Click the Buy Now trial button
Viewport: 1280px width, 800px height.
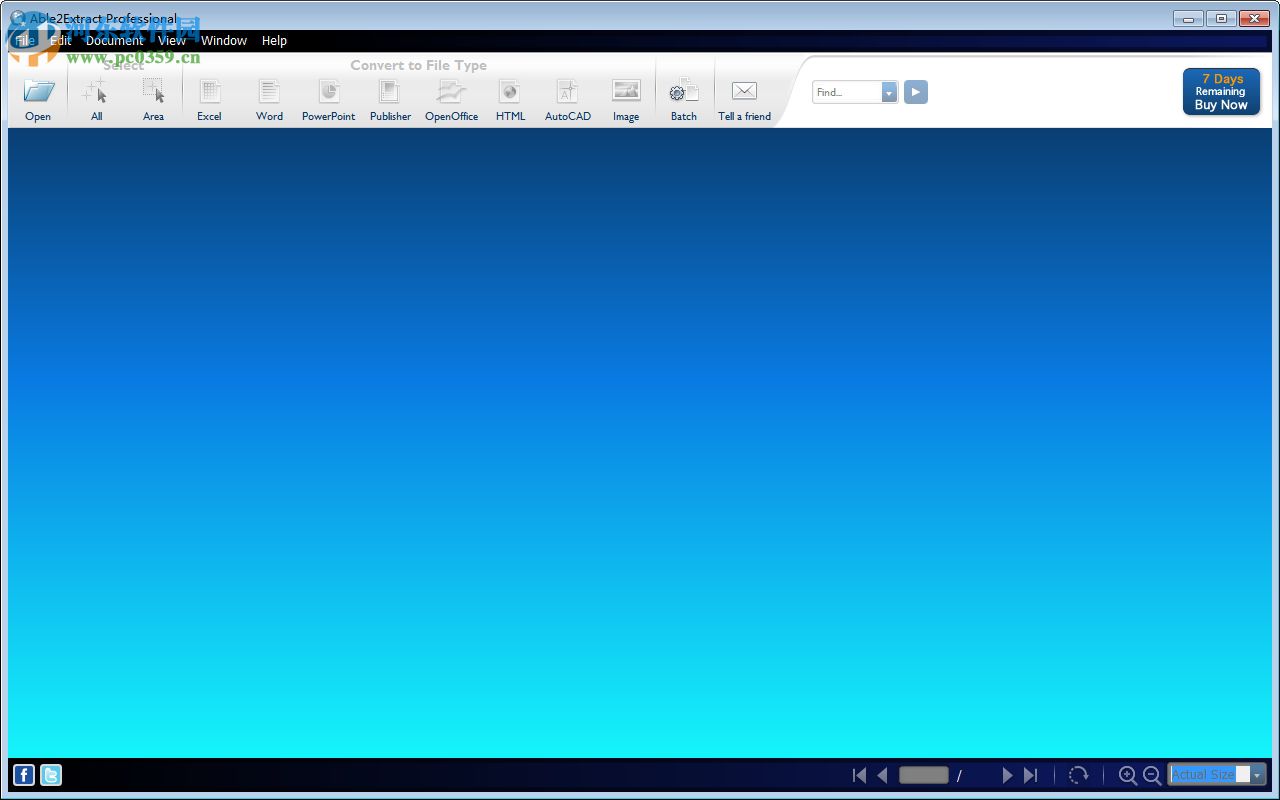click(1221, 92)
